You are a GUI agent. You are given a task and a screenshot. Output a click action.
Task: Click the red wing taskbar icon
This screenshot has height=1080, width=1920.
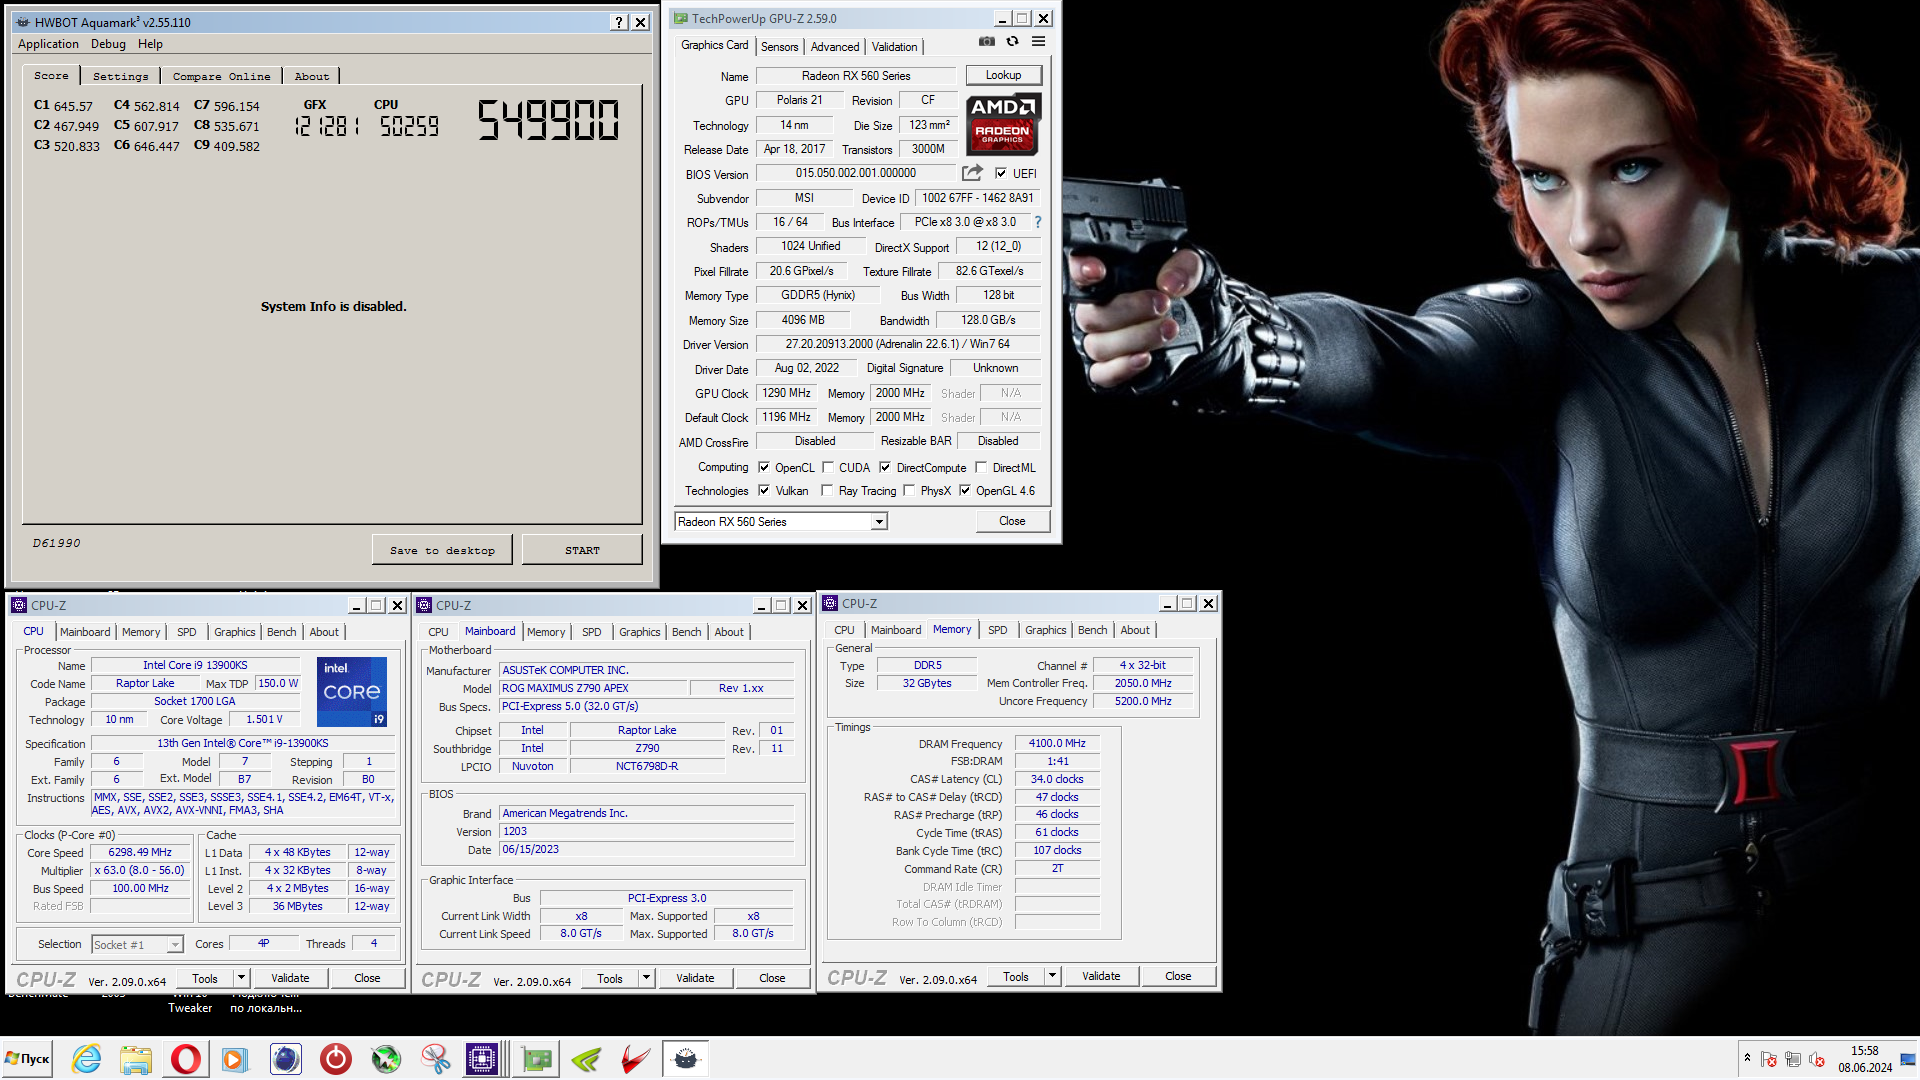636,1059
